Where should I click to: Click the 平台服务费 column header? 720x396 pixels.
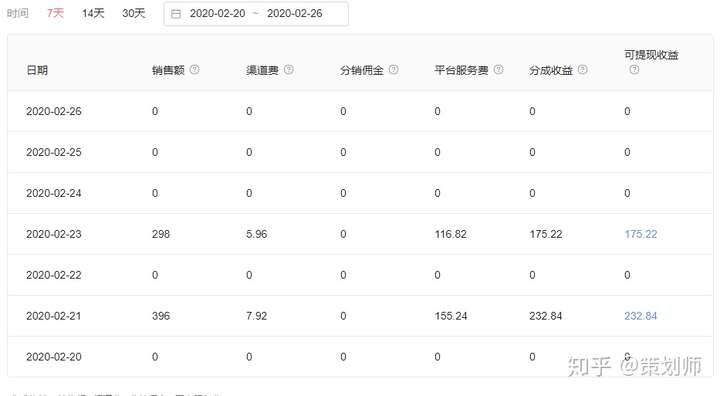point(461,70)
